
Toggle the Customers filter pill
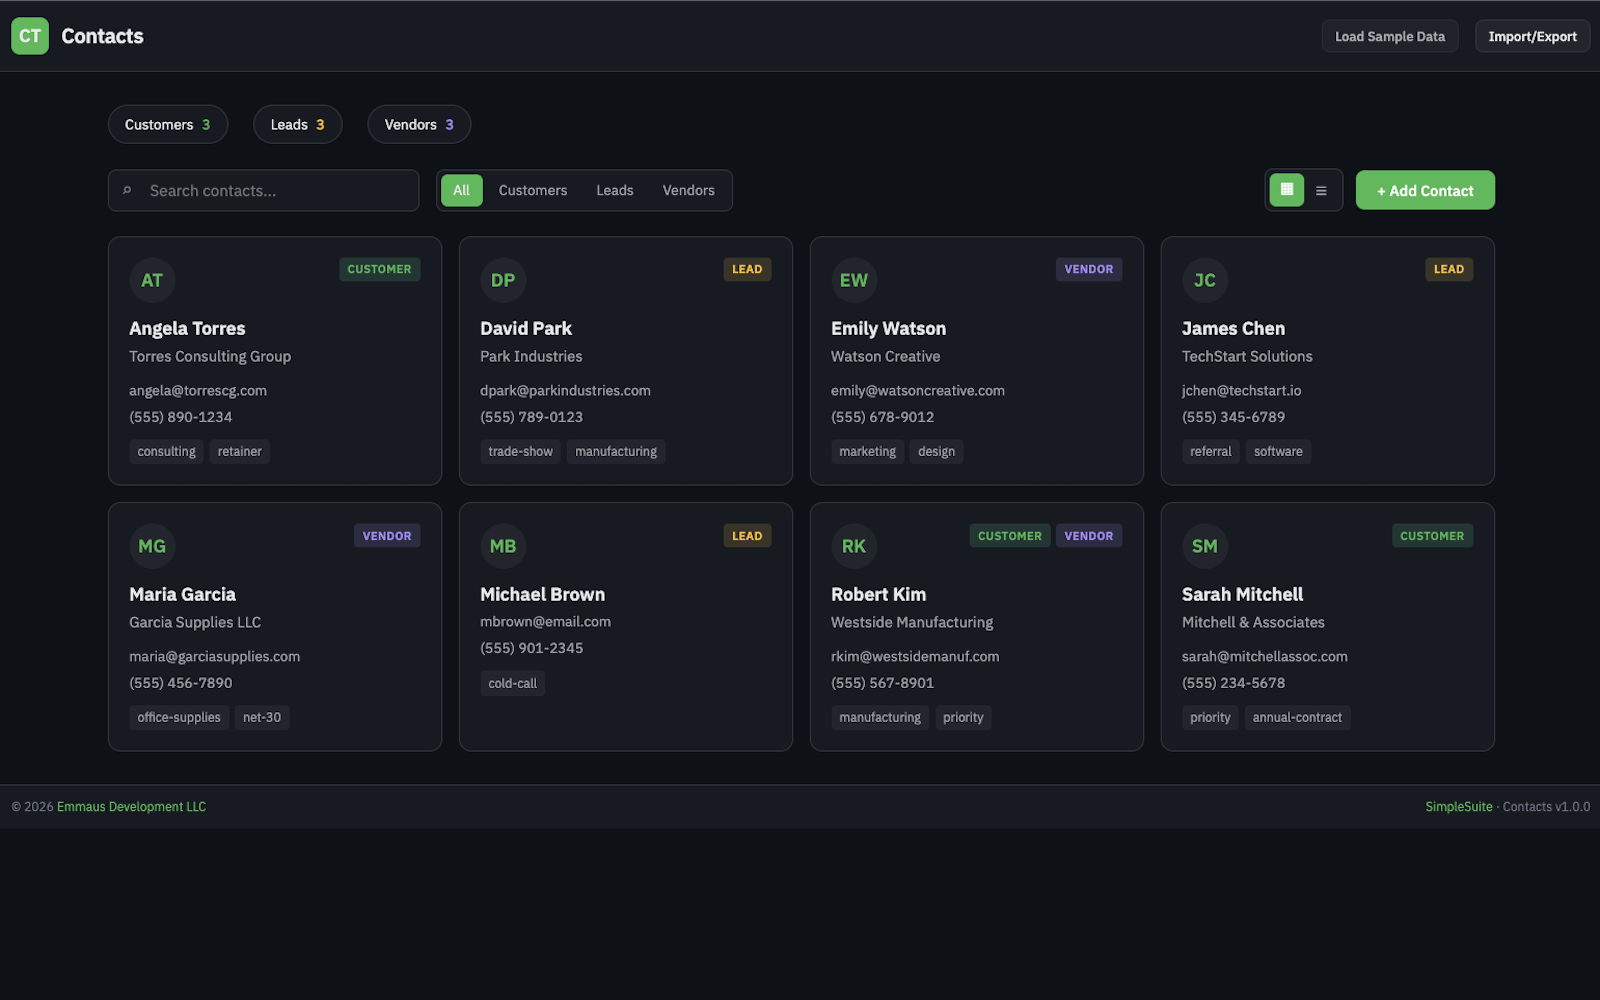tap(167, 124)
